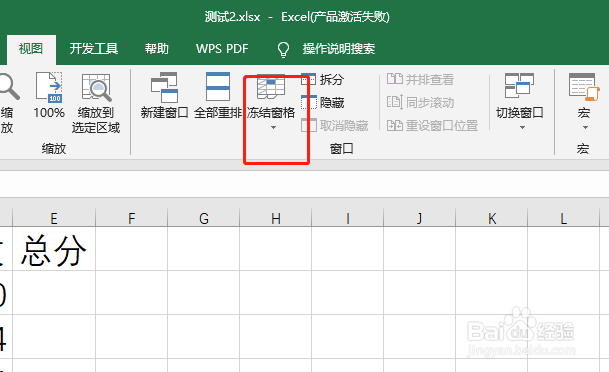This screenshot has width=609, height=372.
Task: Open the Developer (开发工具) tab
Action: click(94, 49)
